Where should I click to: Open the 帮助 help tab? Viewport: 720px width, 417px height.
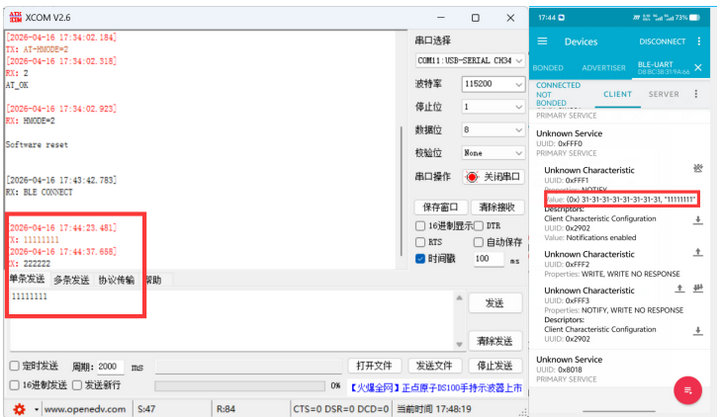pos(154,280)
